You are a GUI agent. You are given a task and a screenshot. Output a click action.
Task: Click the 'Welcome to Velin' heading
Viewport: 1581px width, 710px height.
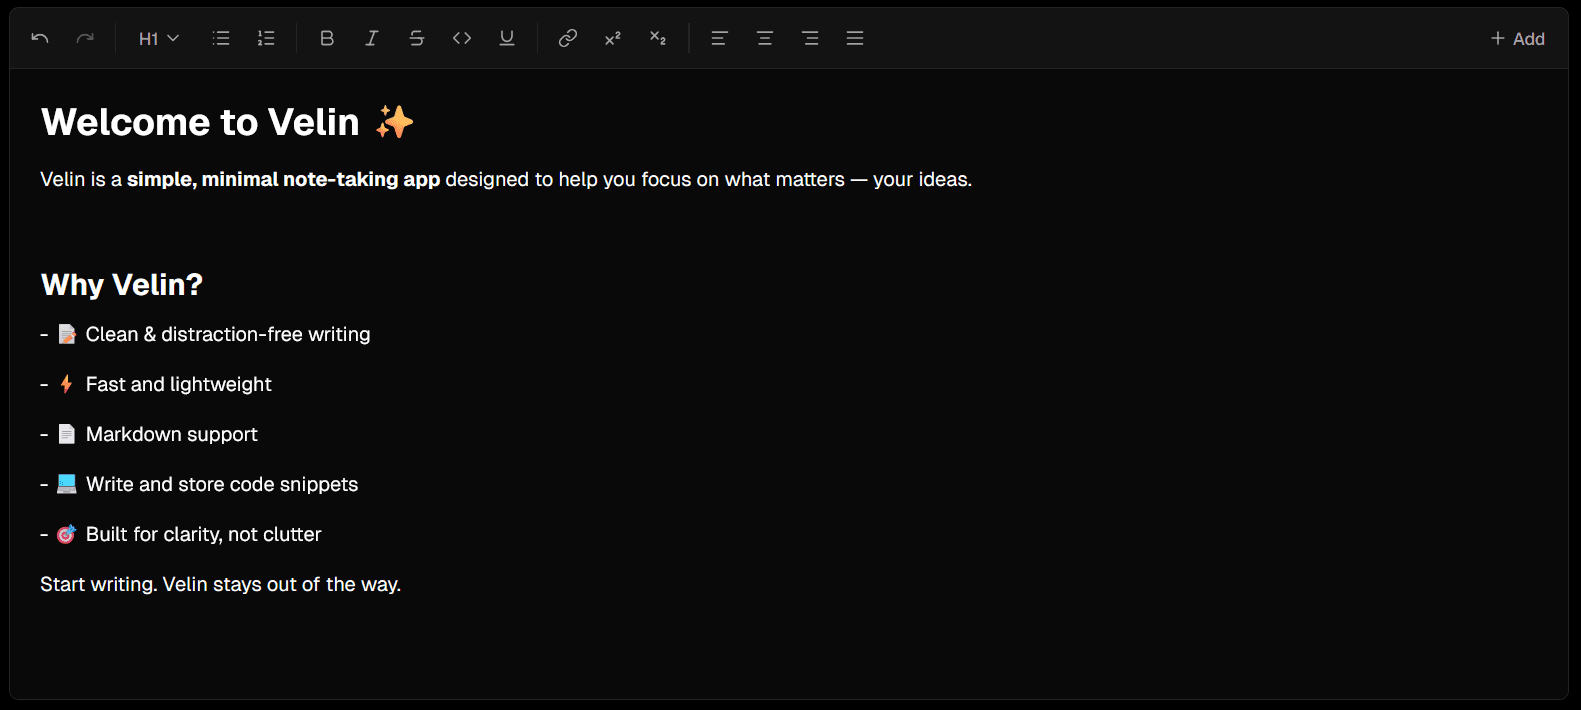coord(227,122)
